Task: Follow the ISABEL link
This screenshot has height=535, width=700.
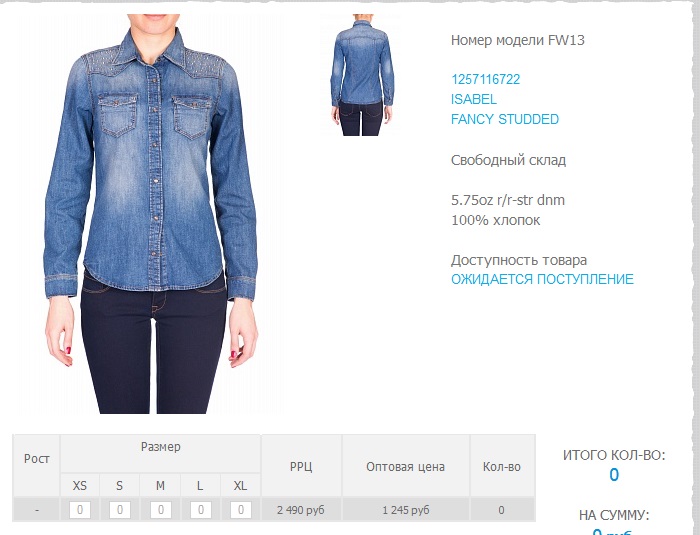Action: pos(473,99)
